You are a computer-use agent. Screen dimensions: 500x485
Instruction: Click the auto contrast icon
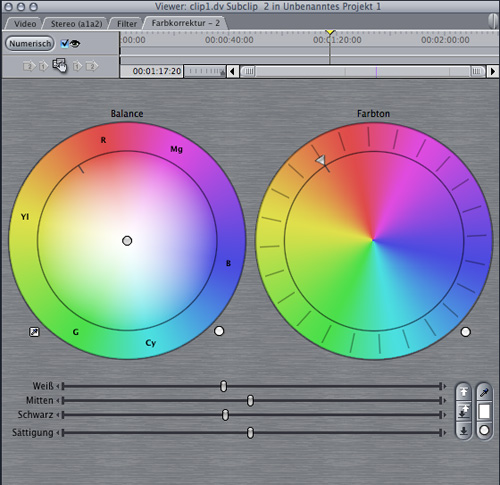(x=464, y=412)
